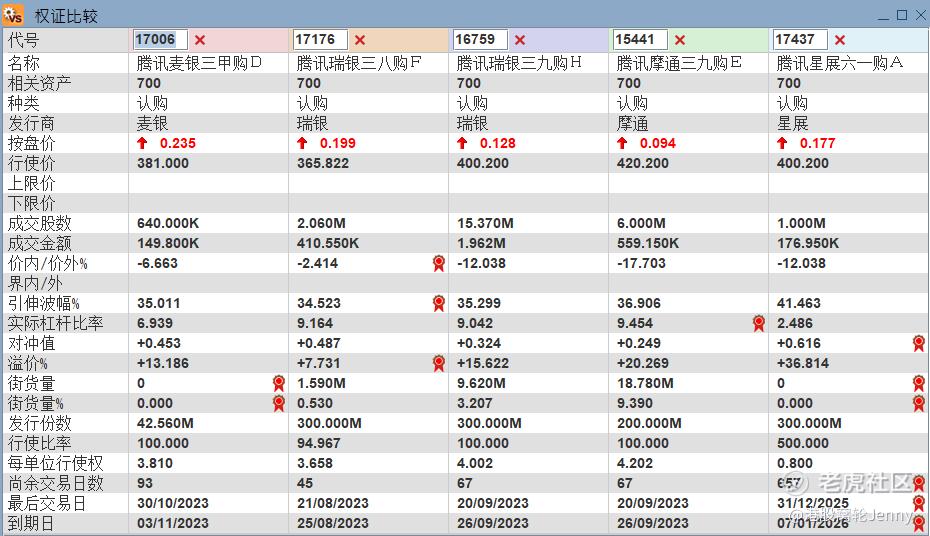The width and height of the screenshot is (930, 536).
Task: Click the red award badge beside 34.523
Action: (439, 304)
